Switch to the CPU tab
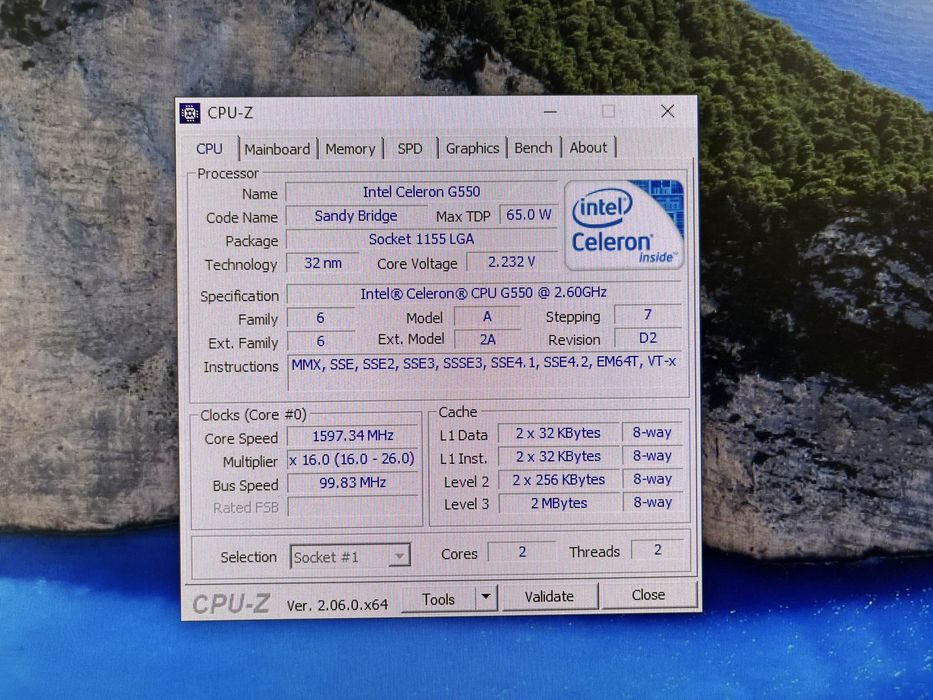Viewport: 933px width, 700px height. [x=209, y=148]
